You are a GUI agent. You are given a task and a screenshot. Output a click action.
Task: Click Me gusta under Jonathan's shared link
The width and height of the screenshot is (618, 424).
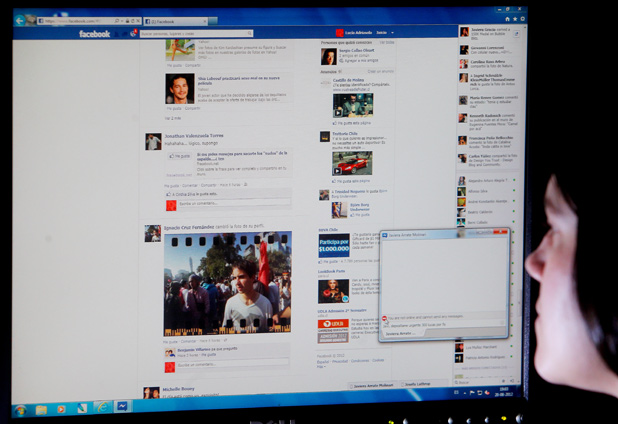coord(174,185)
